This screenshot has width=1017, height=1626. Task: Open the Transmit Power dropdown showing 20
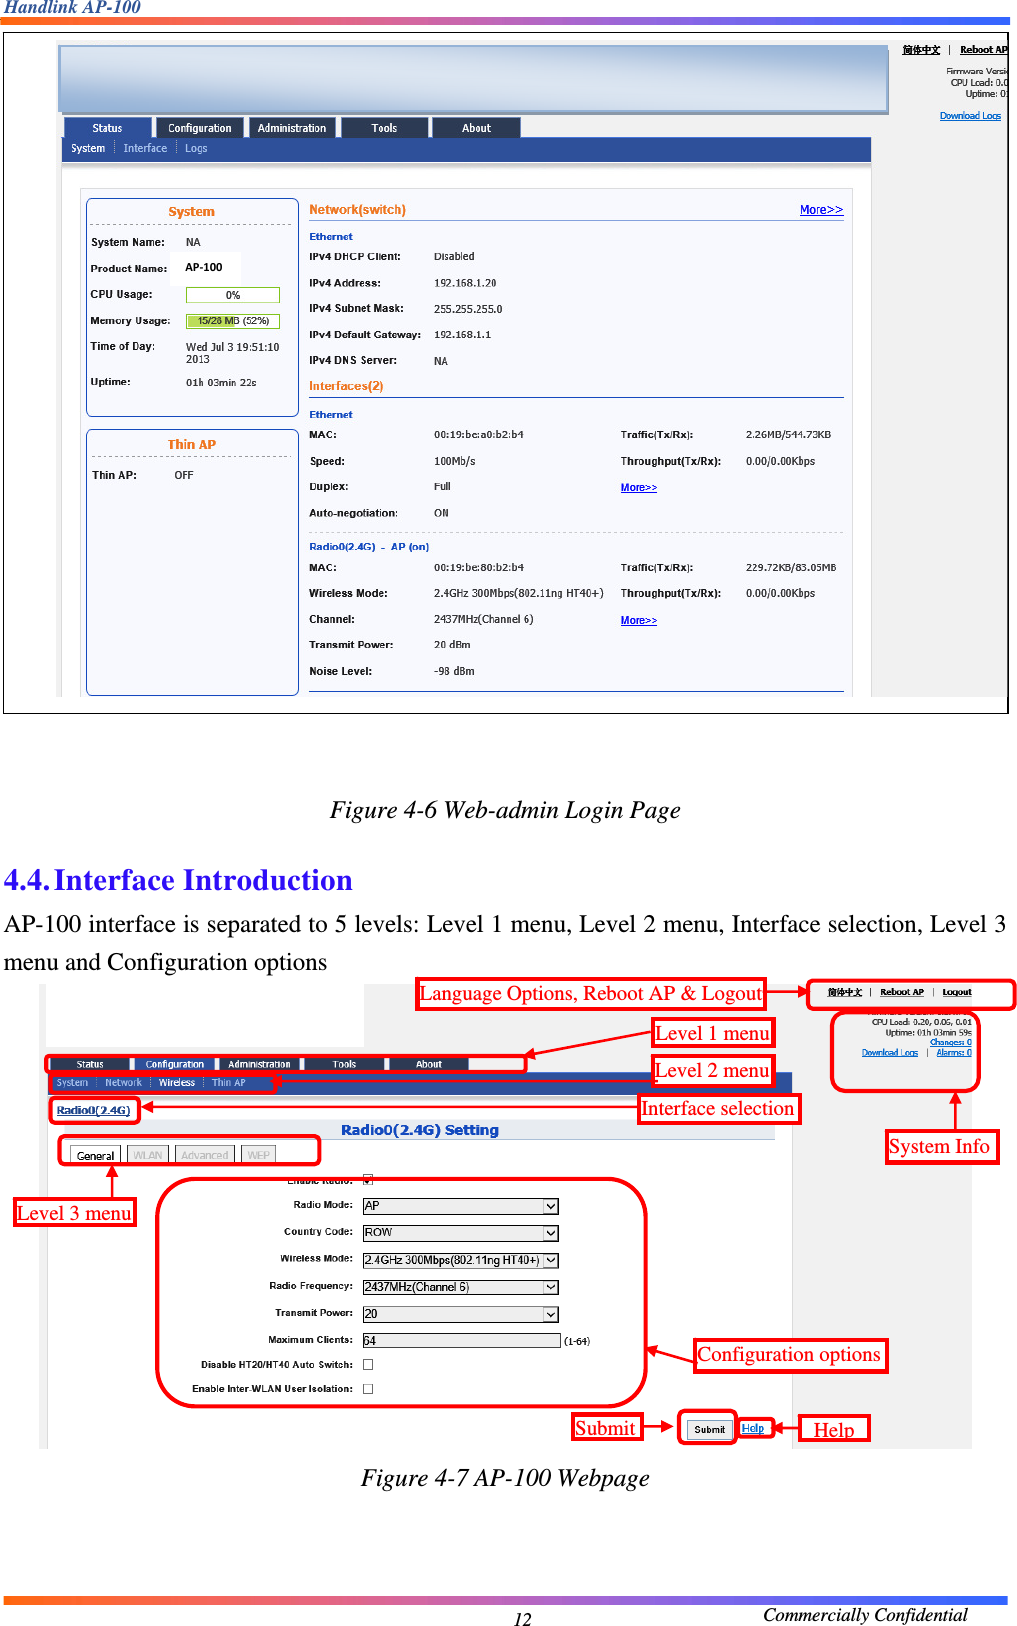[461, 1314]
